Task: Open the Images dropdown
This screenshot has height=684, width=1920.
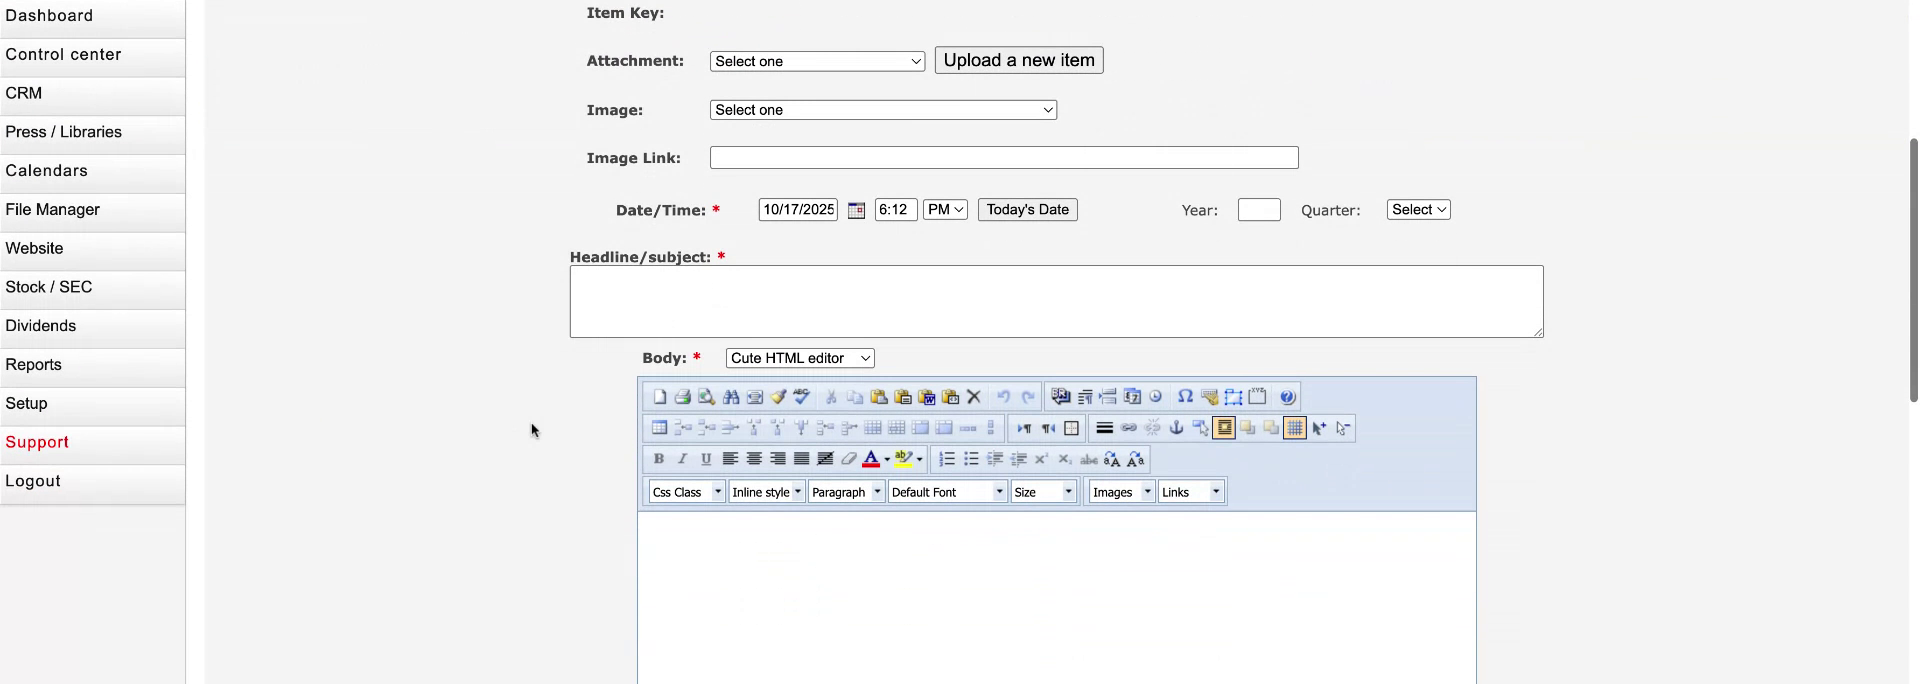Action: click(1122, 492)
